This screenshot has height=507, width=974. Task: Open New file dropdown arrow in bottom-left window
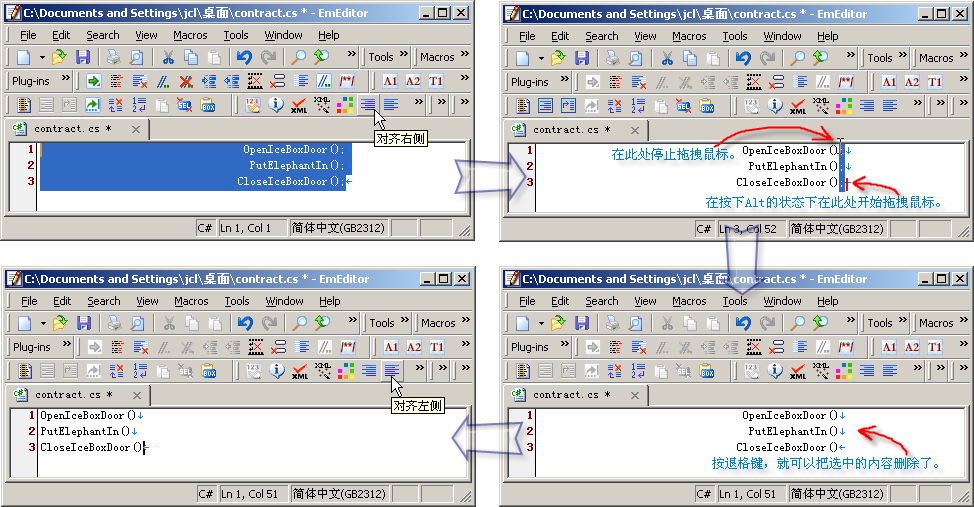[43, 323]
